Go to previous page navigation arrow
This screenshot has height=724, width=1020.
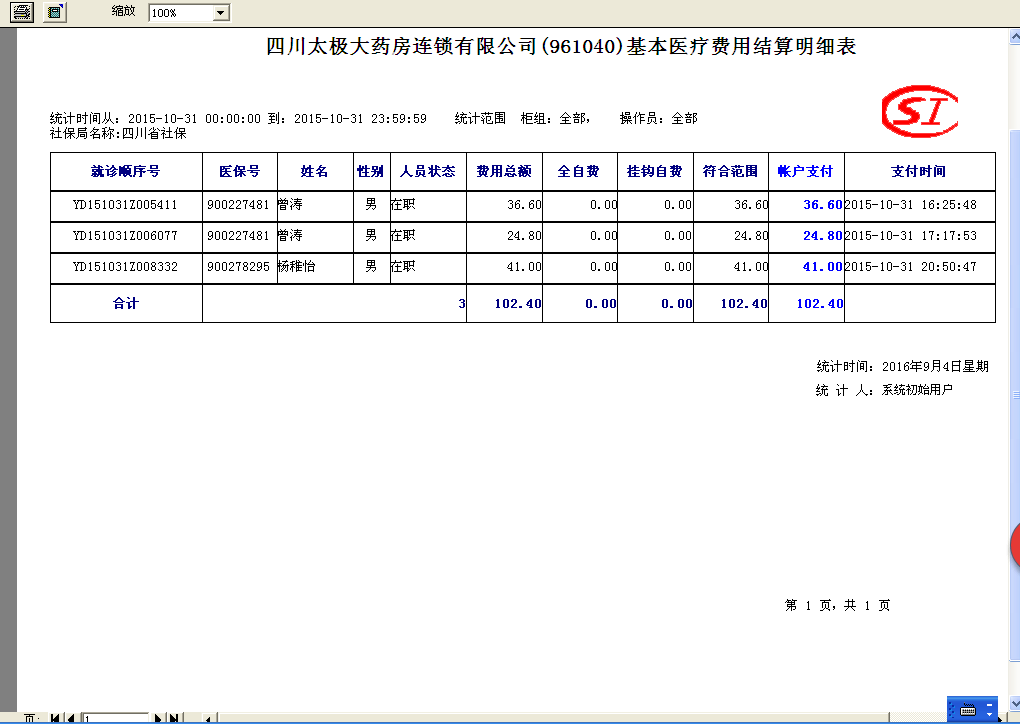[71, 718]
